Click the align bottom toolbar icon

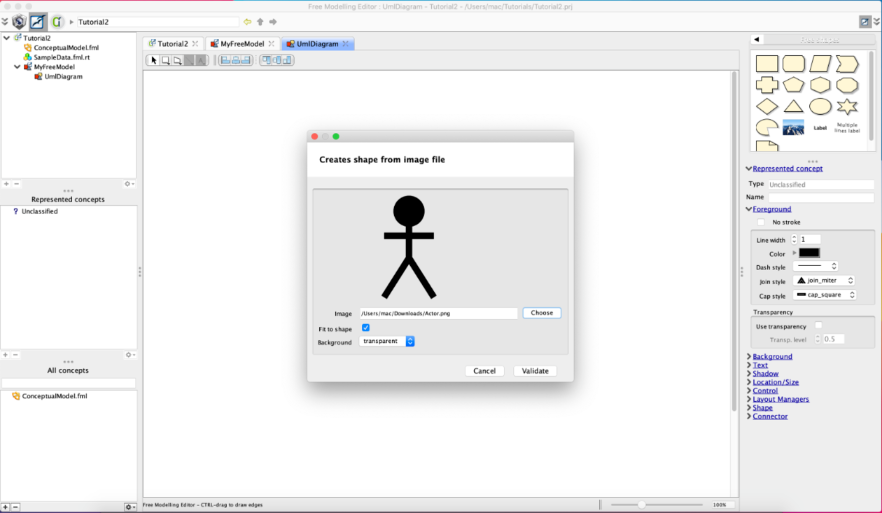(287, 60)
